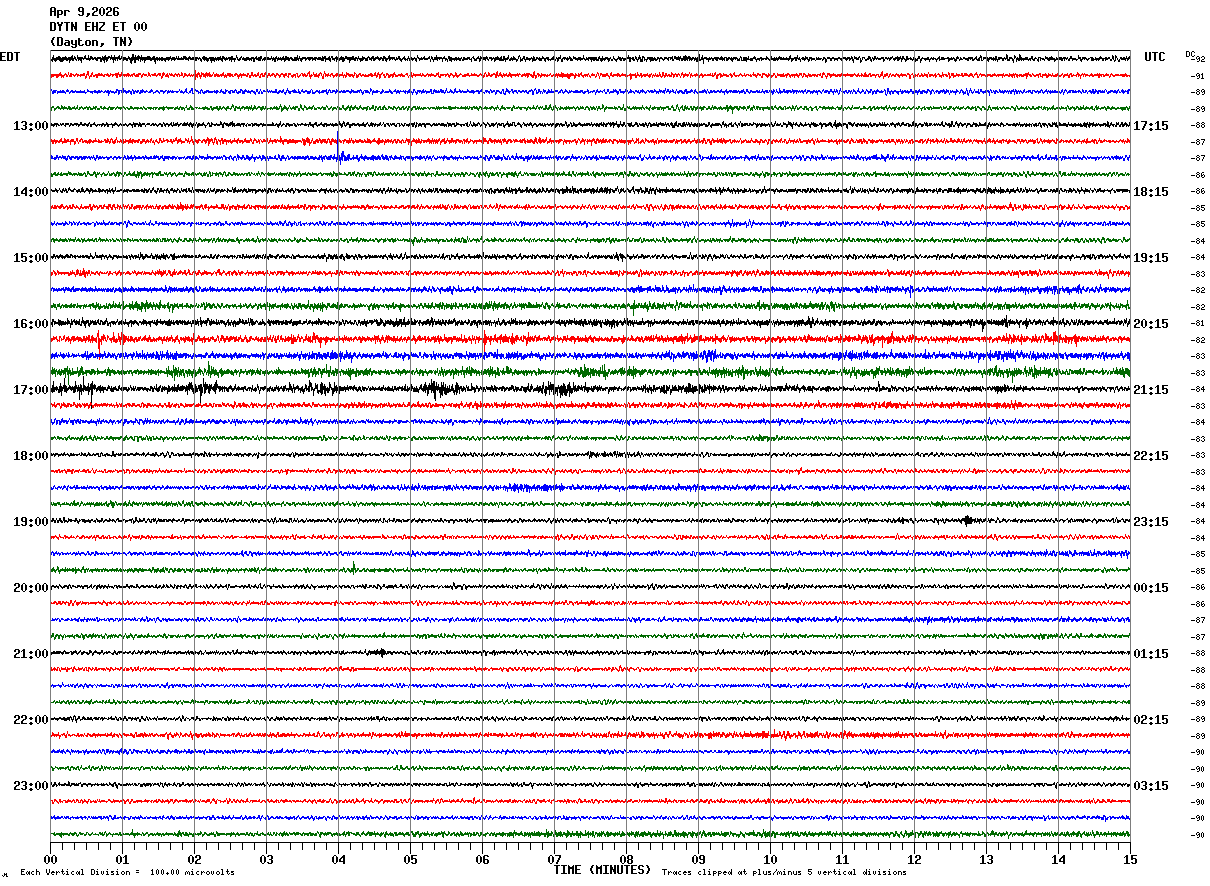Select the 23:00 EDT time label

coord(31,786)
